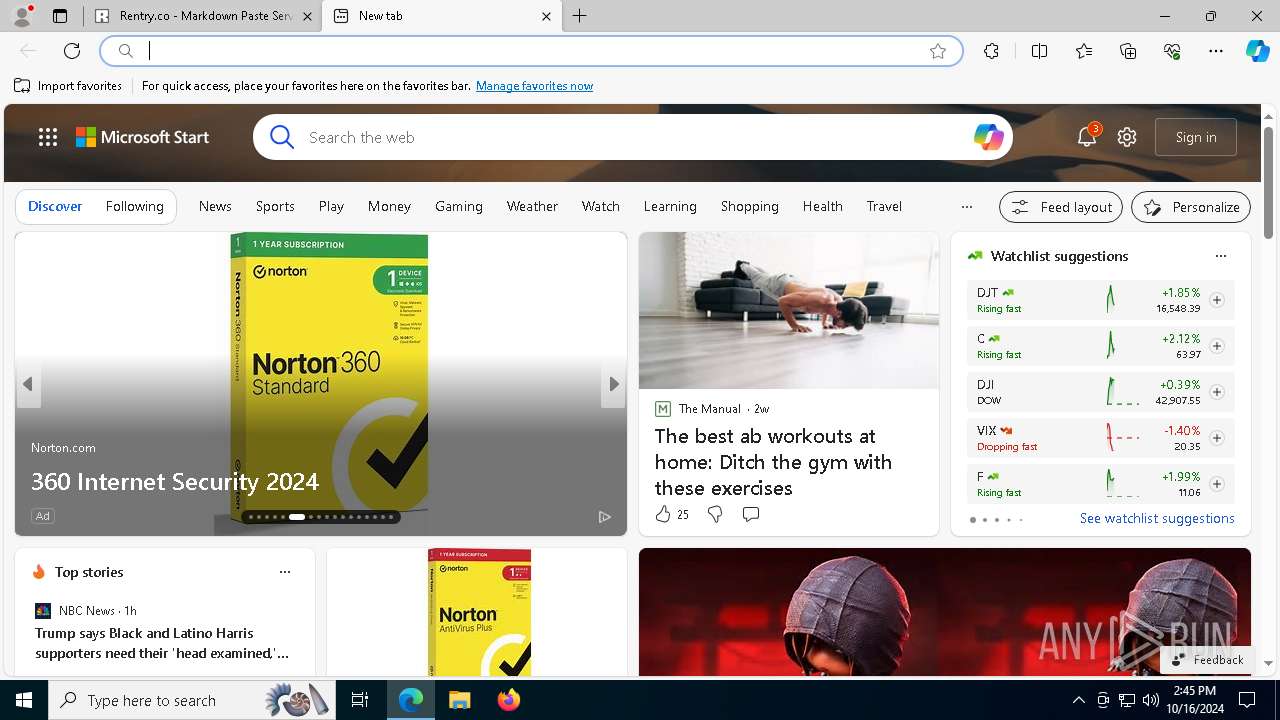
Task: Open the AdChoices icon on Norton ad
Action: coord(604,516)
